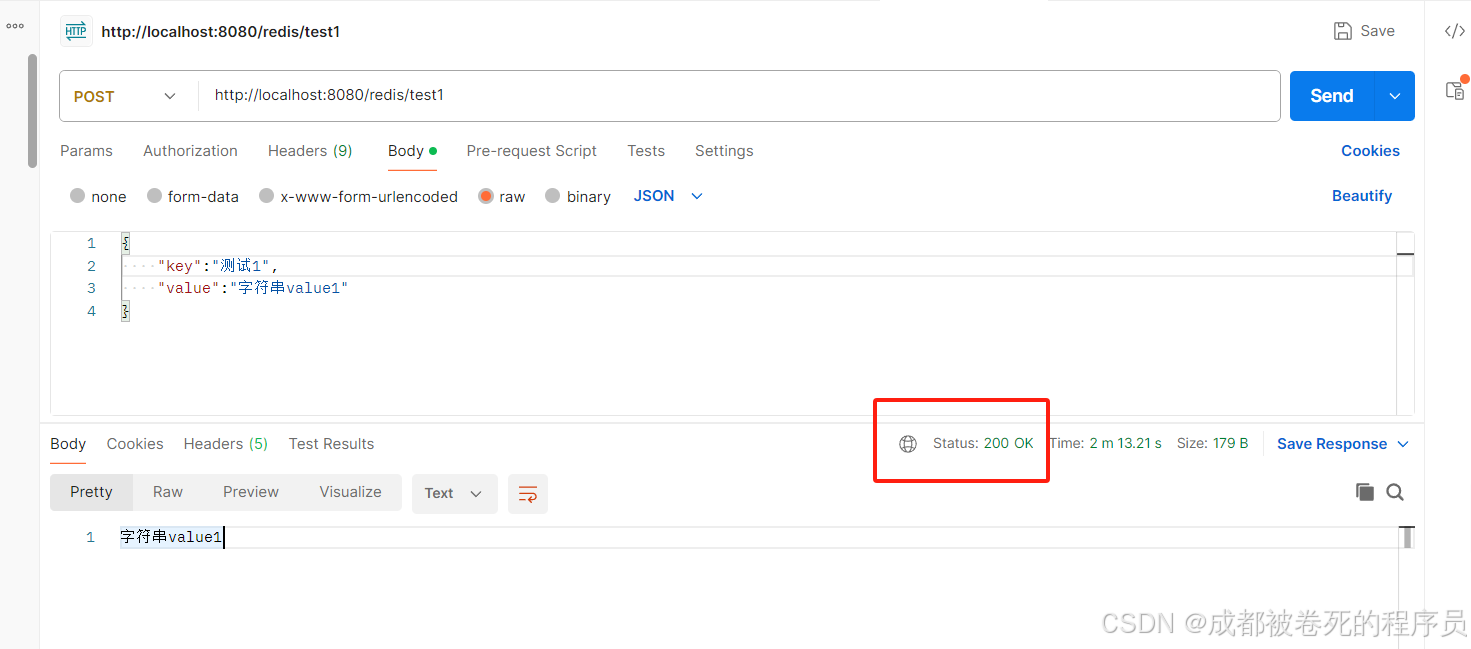
Task: Search the response with the magnifier icon
Action: [1395, 492]
